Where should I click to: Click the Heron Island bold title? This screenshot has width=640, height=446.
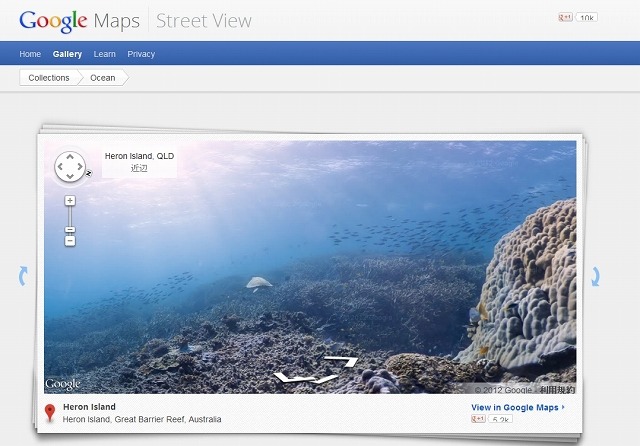[x=89, y=406]
